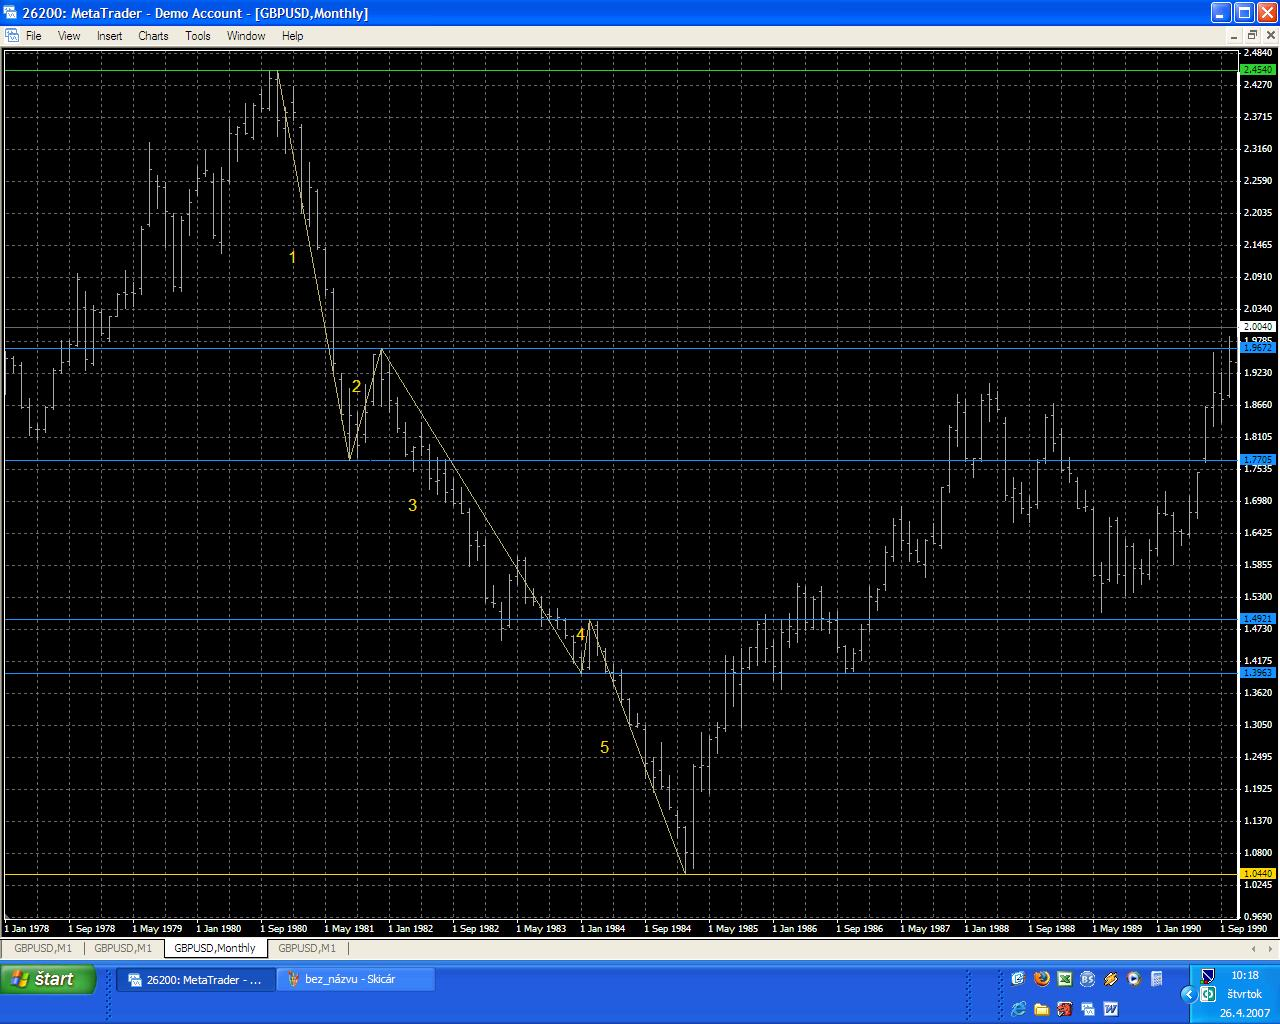Open the Help menu

pos(292,36)
